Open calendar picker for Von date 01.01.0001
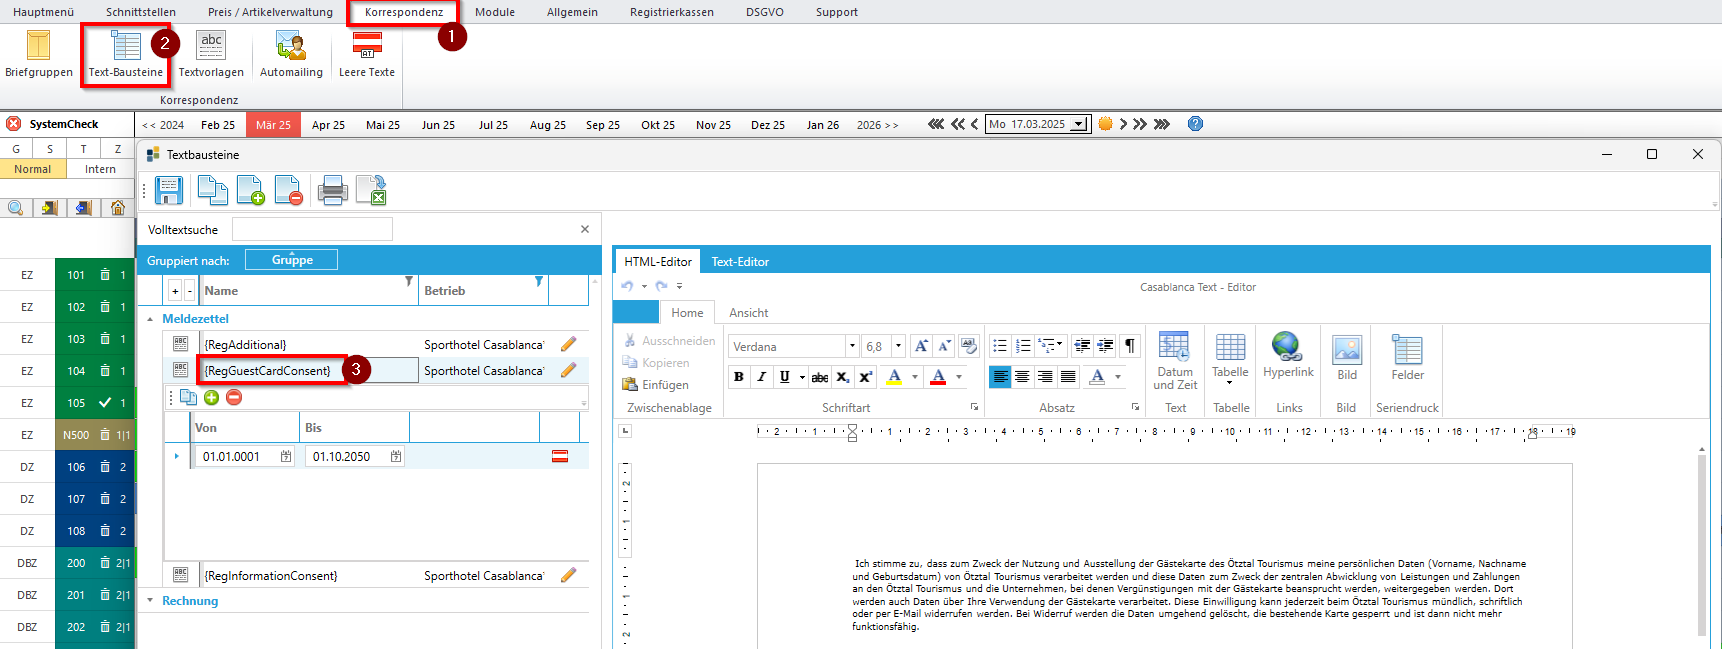The width and height of the screenshot is (1722, 649). point(286,456)
